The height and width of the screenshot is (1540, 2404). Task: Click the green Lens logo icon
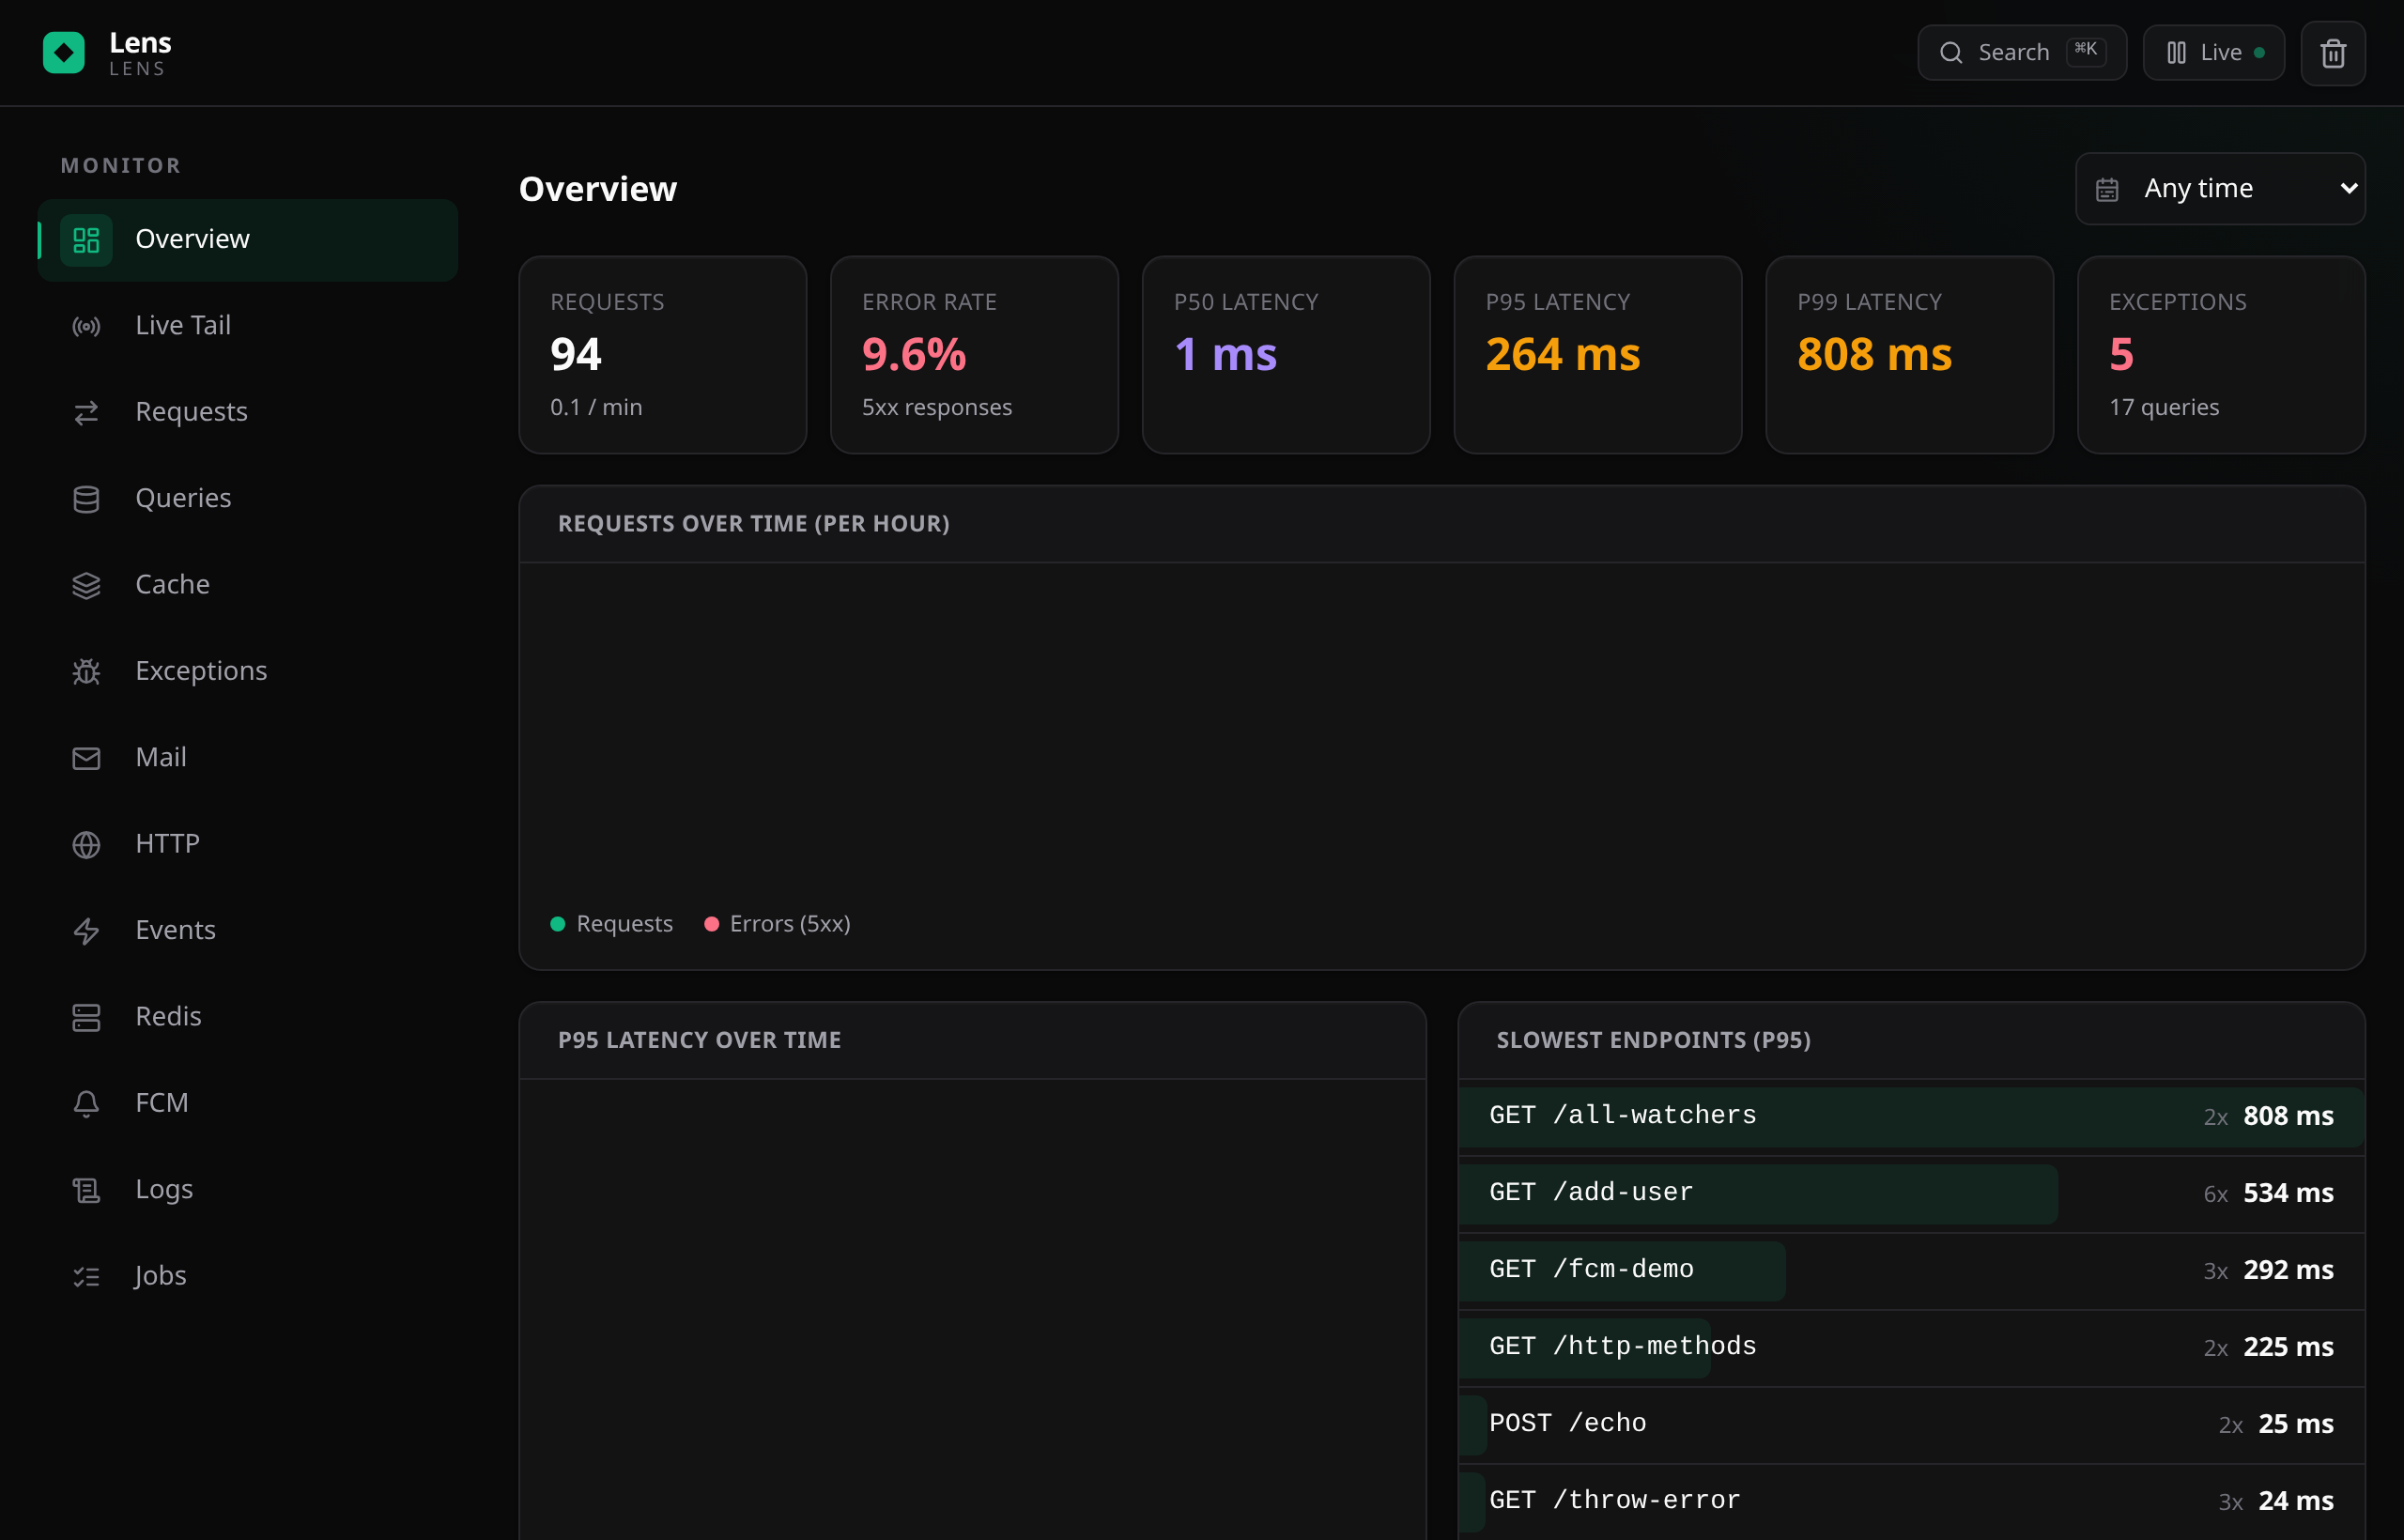click(x=64, y=53)
